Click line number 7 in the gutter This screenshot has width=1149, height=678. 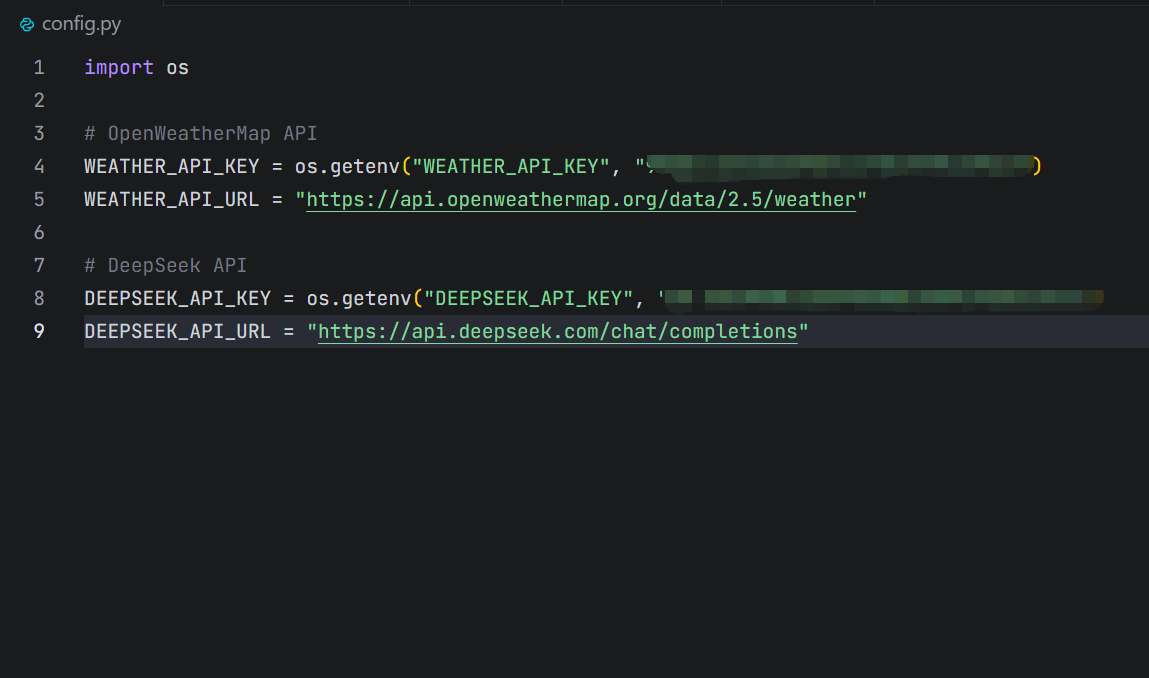pos(39,265)
